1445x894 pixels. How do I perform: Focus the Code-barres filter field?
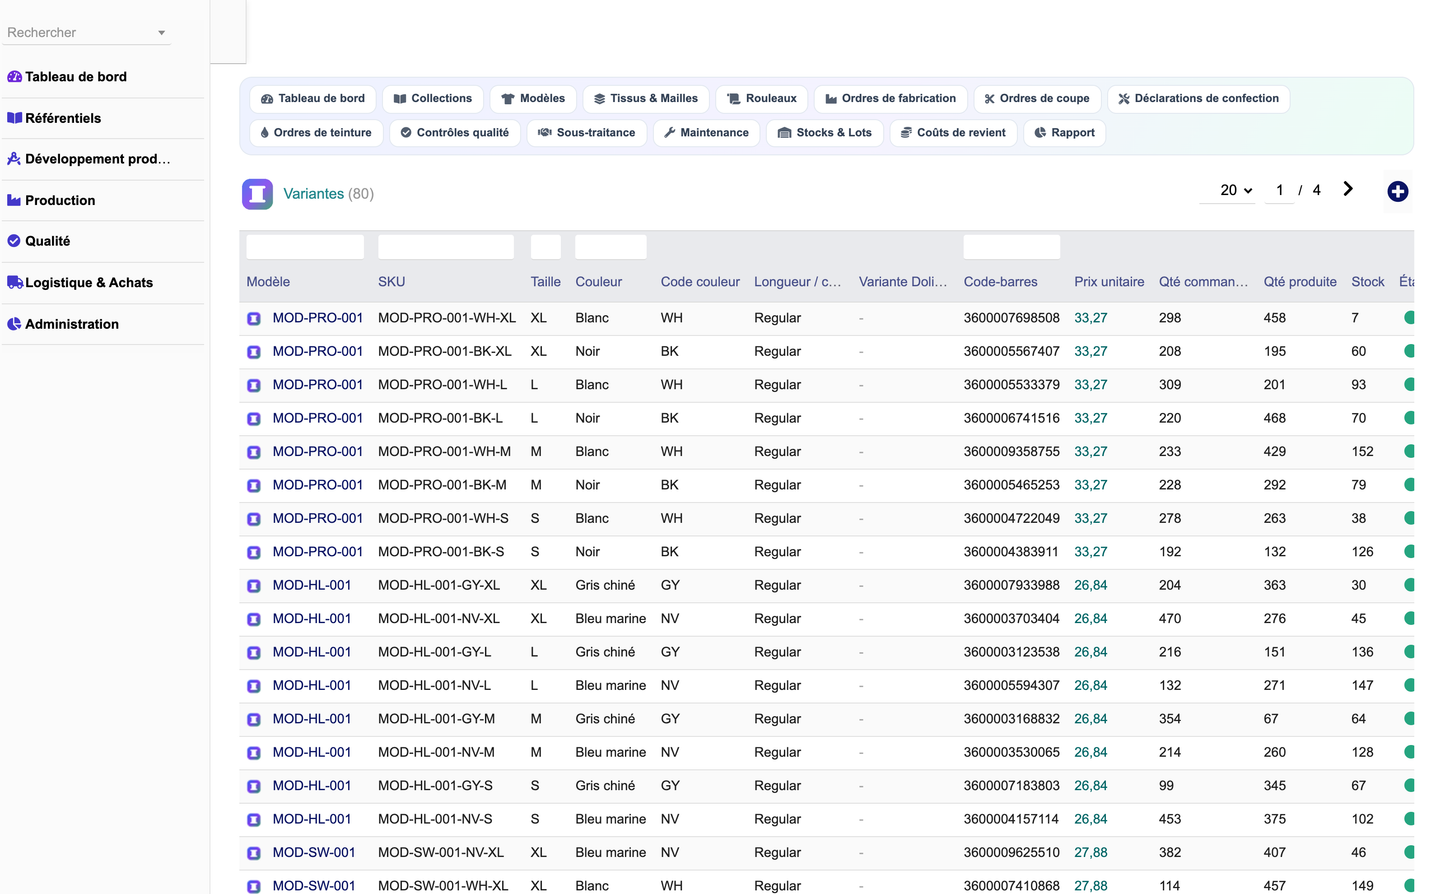coord(1012,247)
